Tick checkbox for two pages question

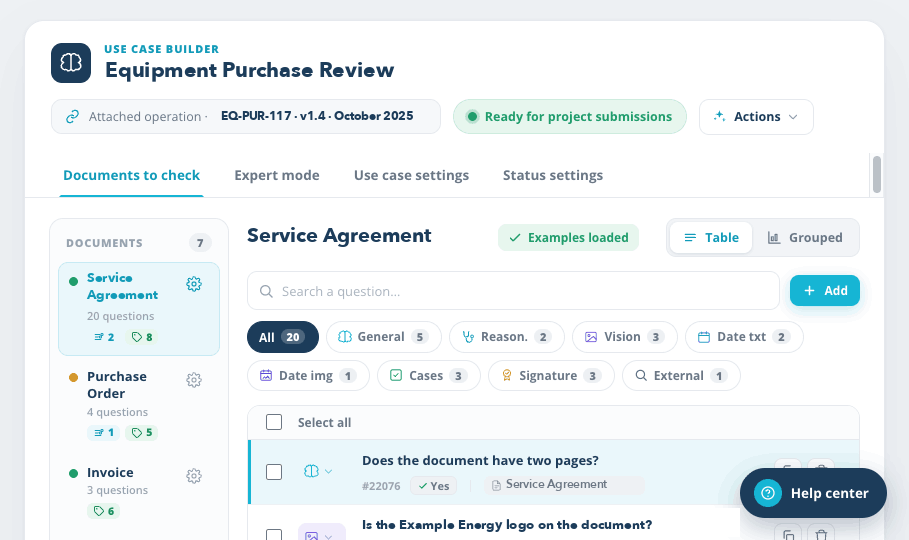[x=274, y=472]
